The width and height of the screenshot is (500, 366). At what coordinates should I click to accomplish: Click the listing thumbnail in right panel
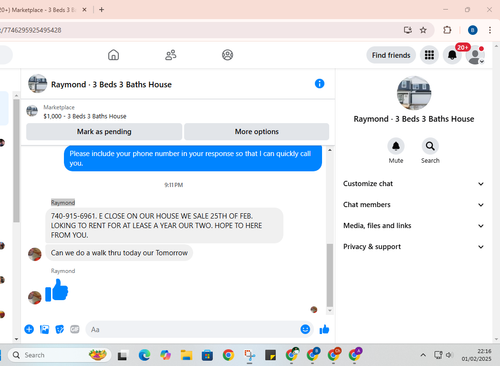tap(414, 93)
